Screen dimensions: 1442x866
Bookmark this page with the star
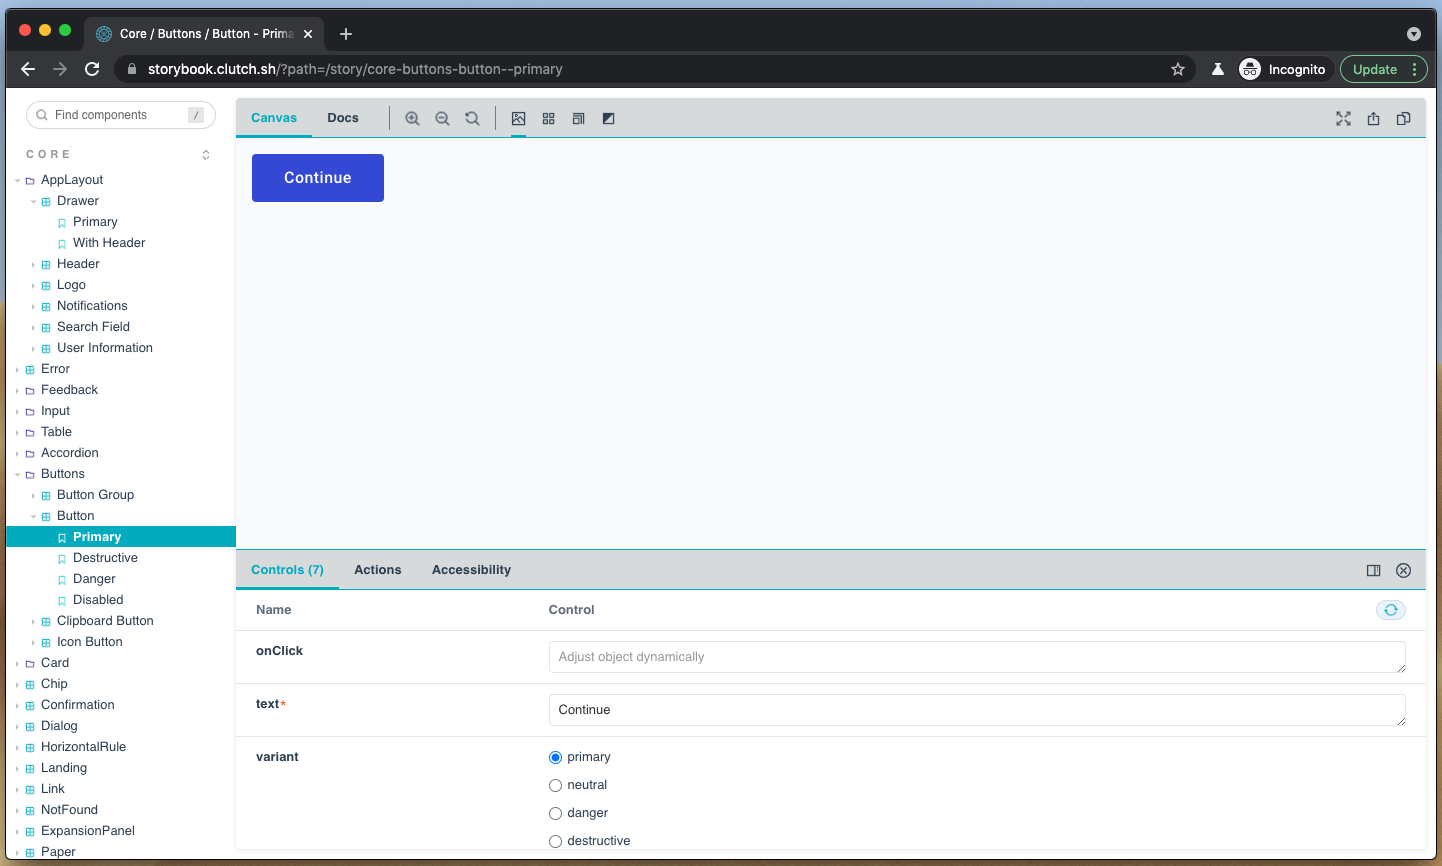coord(1178,69)
